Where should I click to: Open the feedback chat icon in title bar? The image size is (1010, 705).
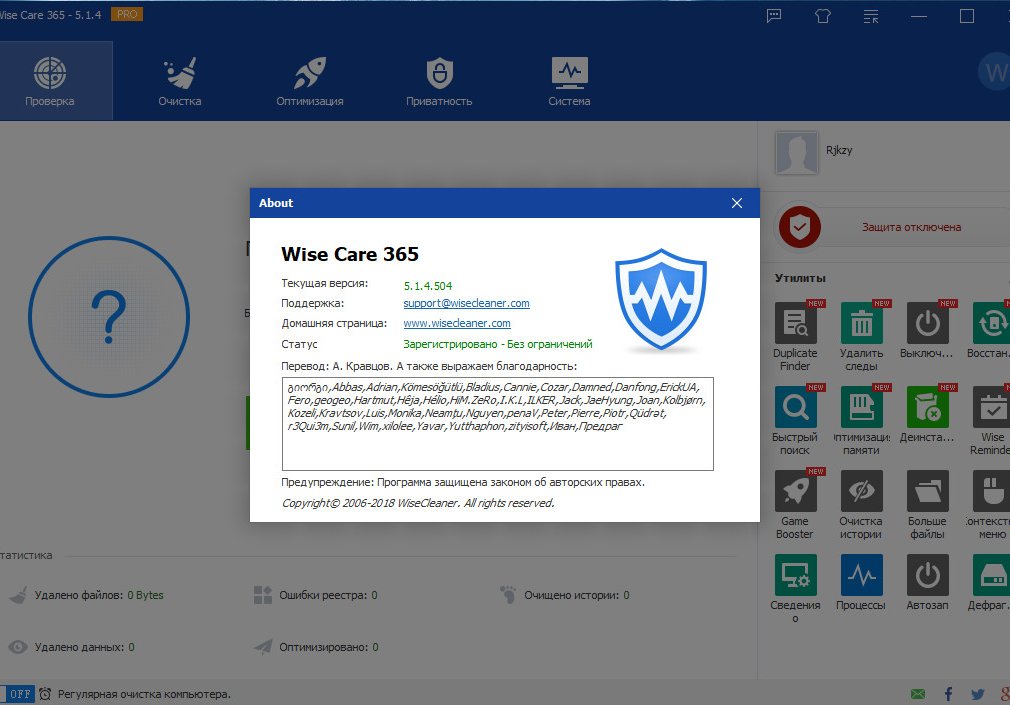[774, 16]
